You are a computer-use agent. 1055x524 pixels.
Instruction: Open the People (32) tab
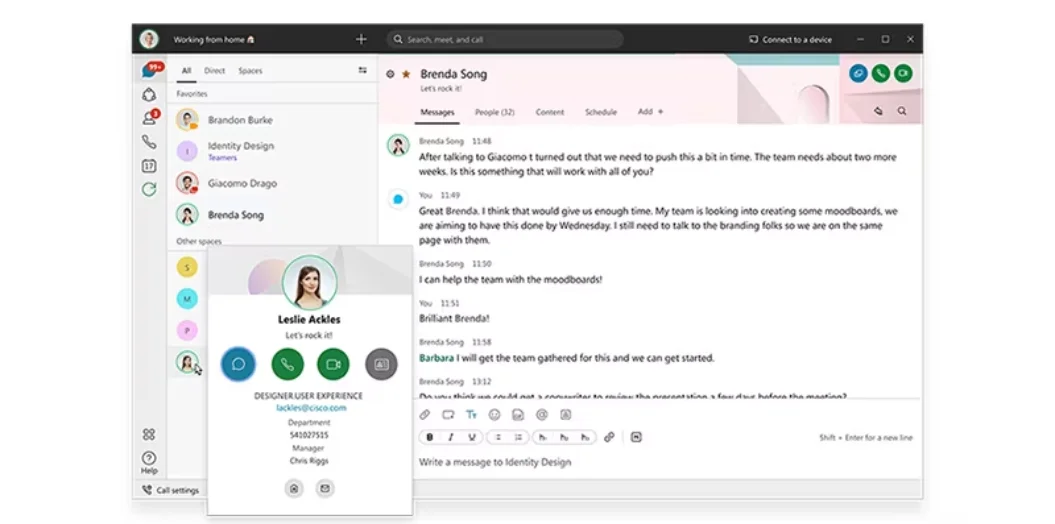tap(495, 112)
